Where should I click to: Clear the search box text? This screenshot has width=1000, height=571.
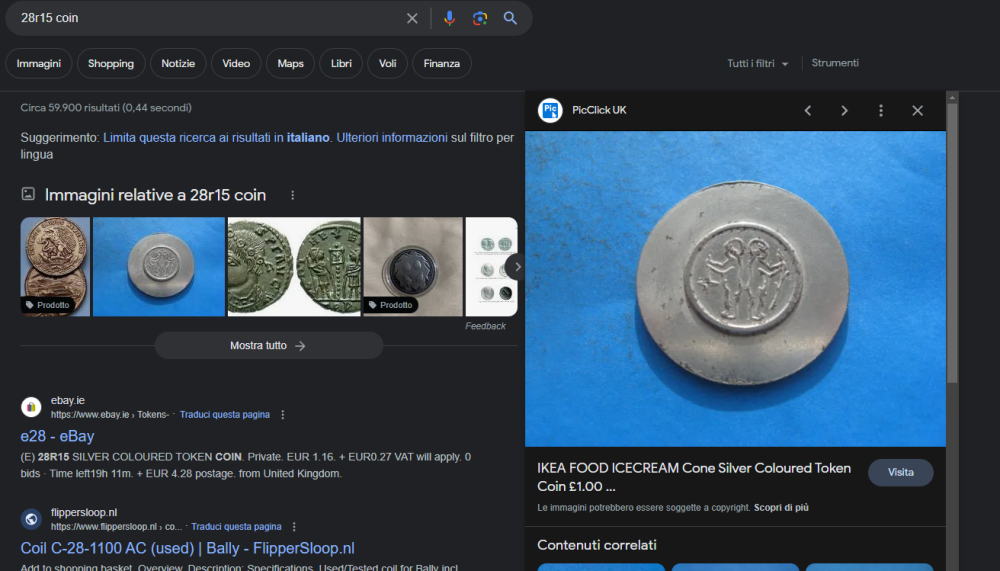pyautogui.click(x=412, y=18)
